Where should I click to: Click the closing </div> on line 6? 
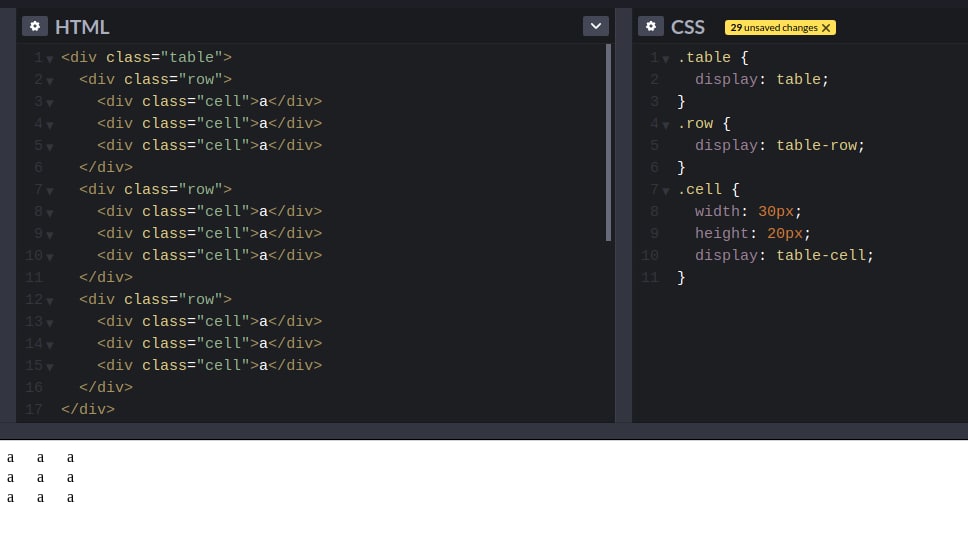[x=106, y=167]
